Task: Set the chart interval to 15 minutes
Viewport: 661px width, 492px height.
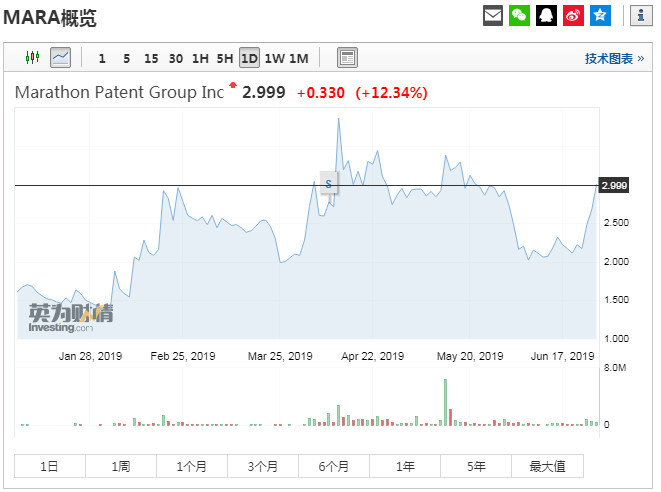Action: (x=151, y=58)
